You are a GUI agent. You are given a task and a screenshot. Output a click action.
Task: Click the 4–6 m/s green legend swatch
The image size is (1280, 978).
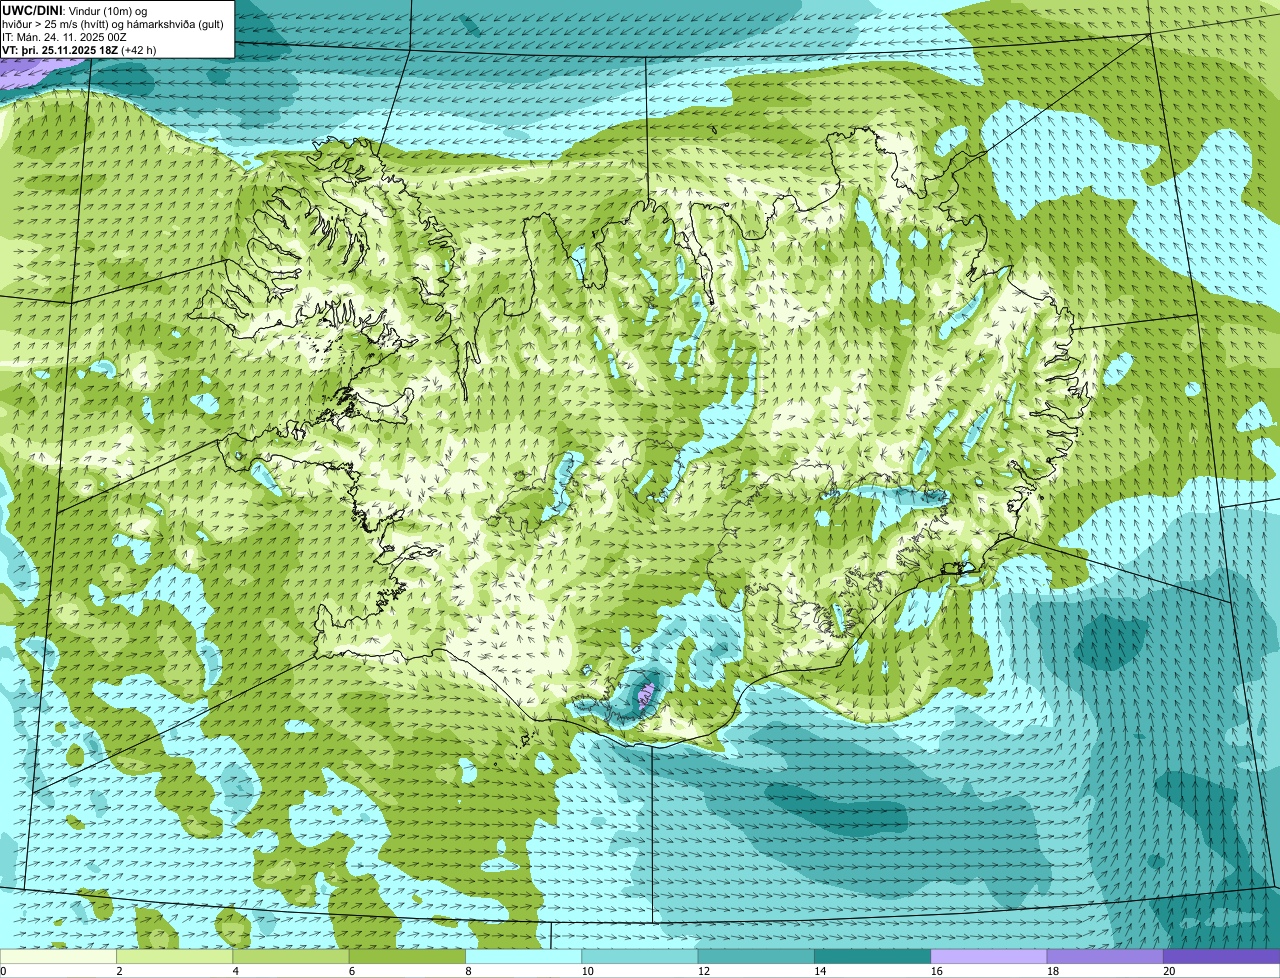pyautogui.click(x=291, y=956)
